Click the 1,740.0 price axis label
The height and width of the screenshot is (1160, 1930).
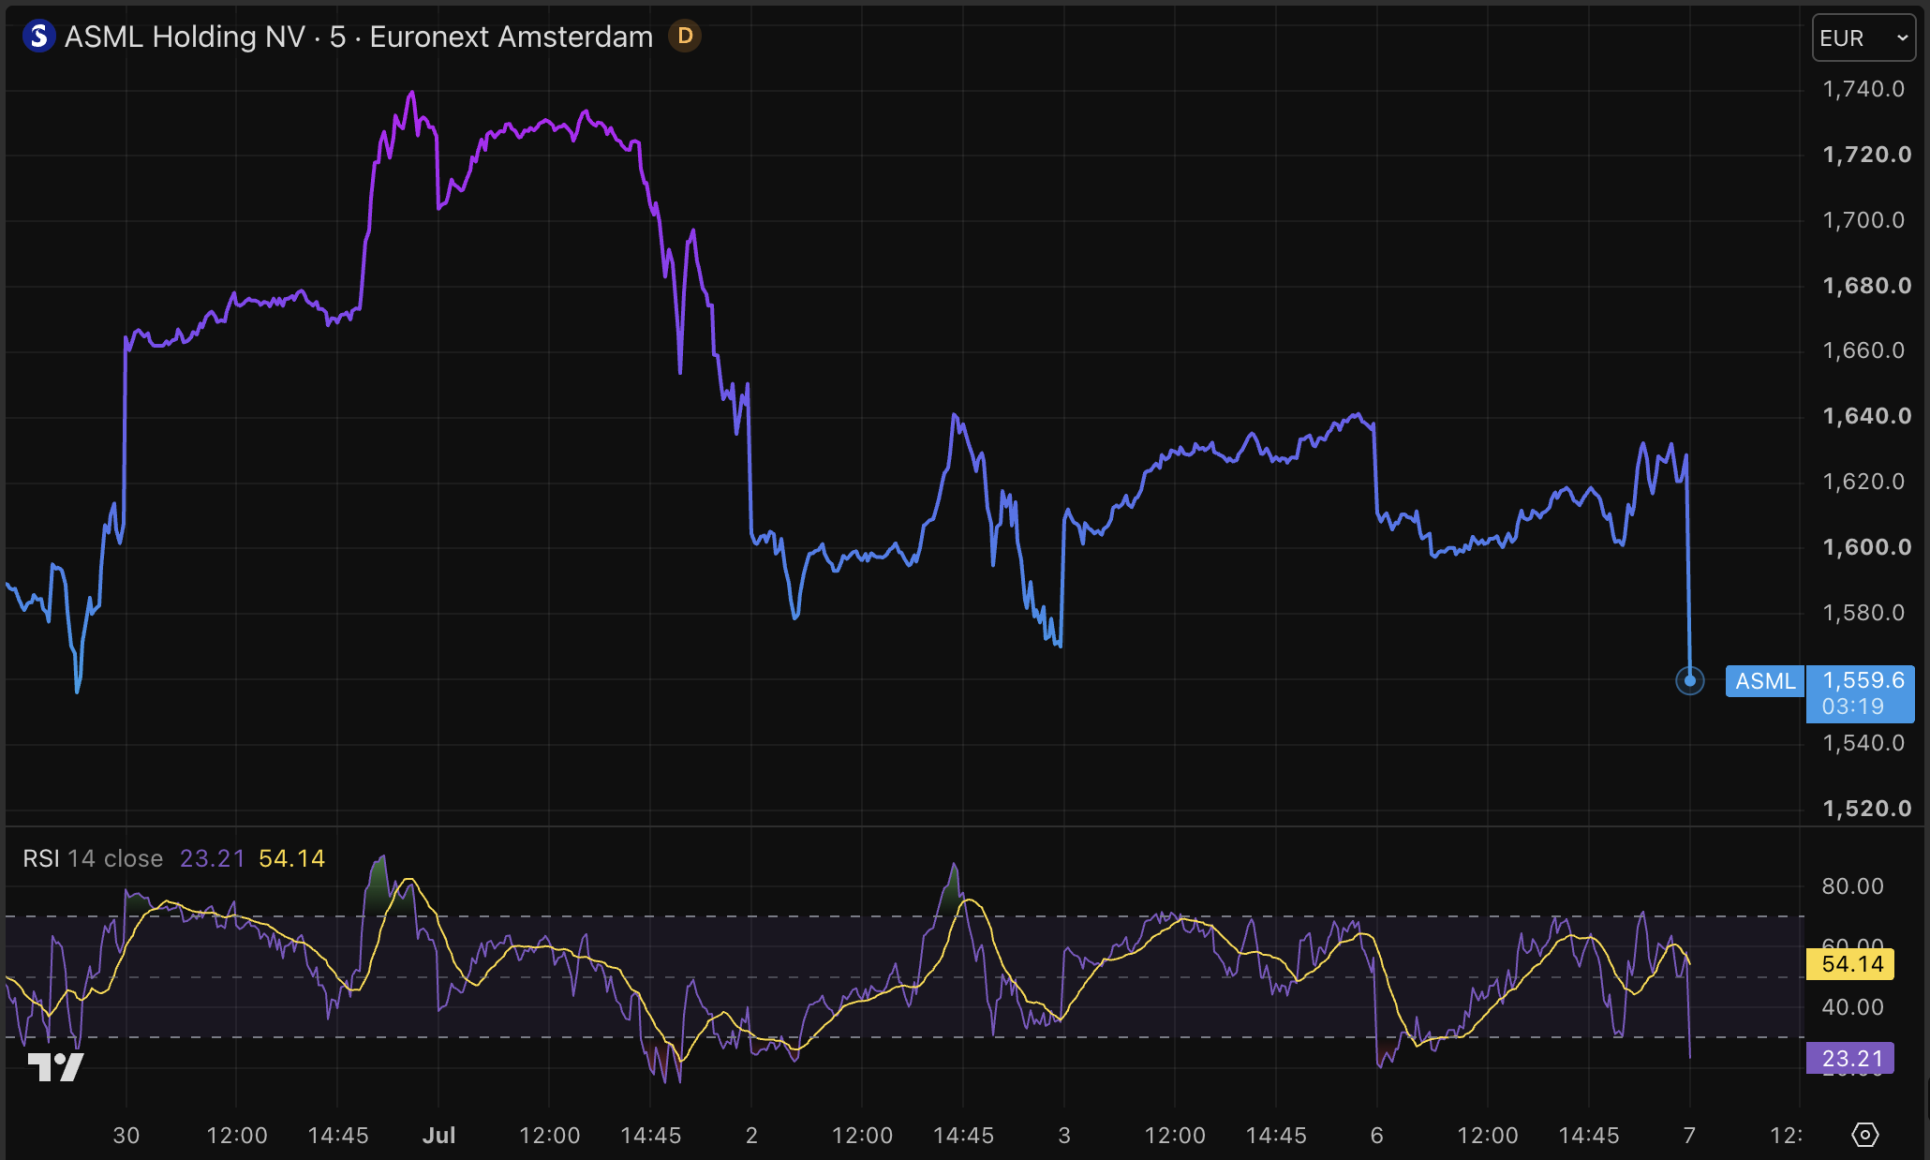pyautogui.click(x=1864, y=89)
